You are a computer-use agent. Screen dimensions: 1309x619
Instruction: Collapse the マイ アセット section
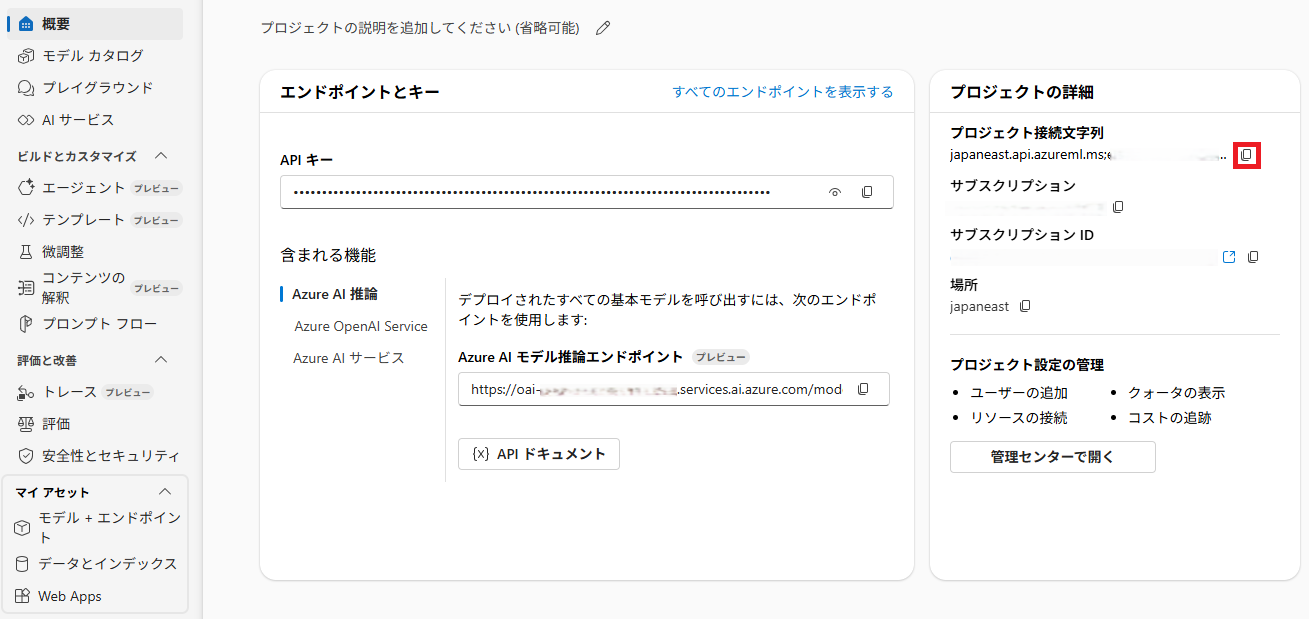pos(165,492)
